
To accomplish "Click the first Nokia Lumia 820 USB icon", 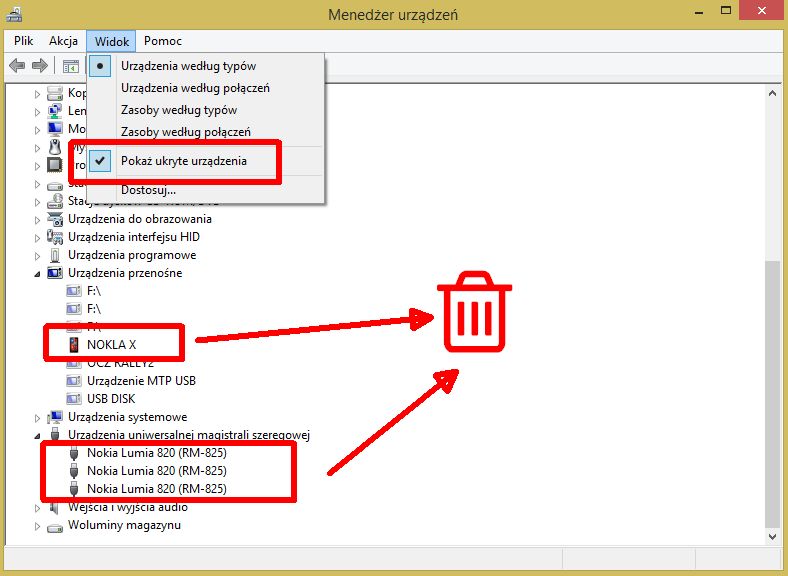I will (x=74, y=453).
